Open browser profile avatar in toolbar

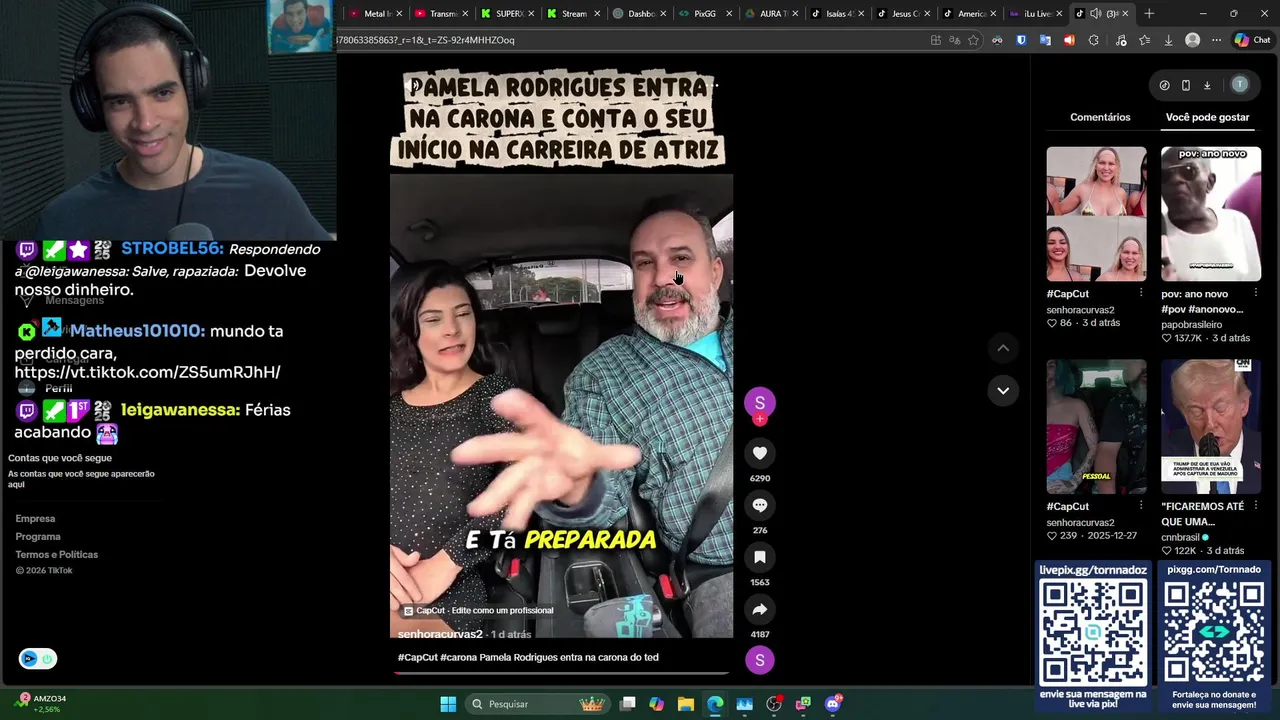[1192, 40]
